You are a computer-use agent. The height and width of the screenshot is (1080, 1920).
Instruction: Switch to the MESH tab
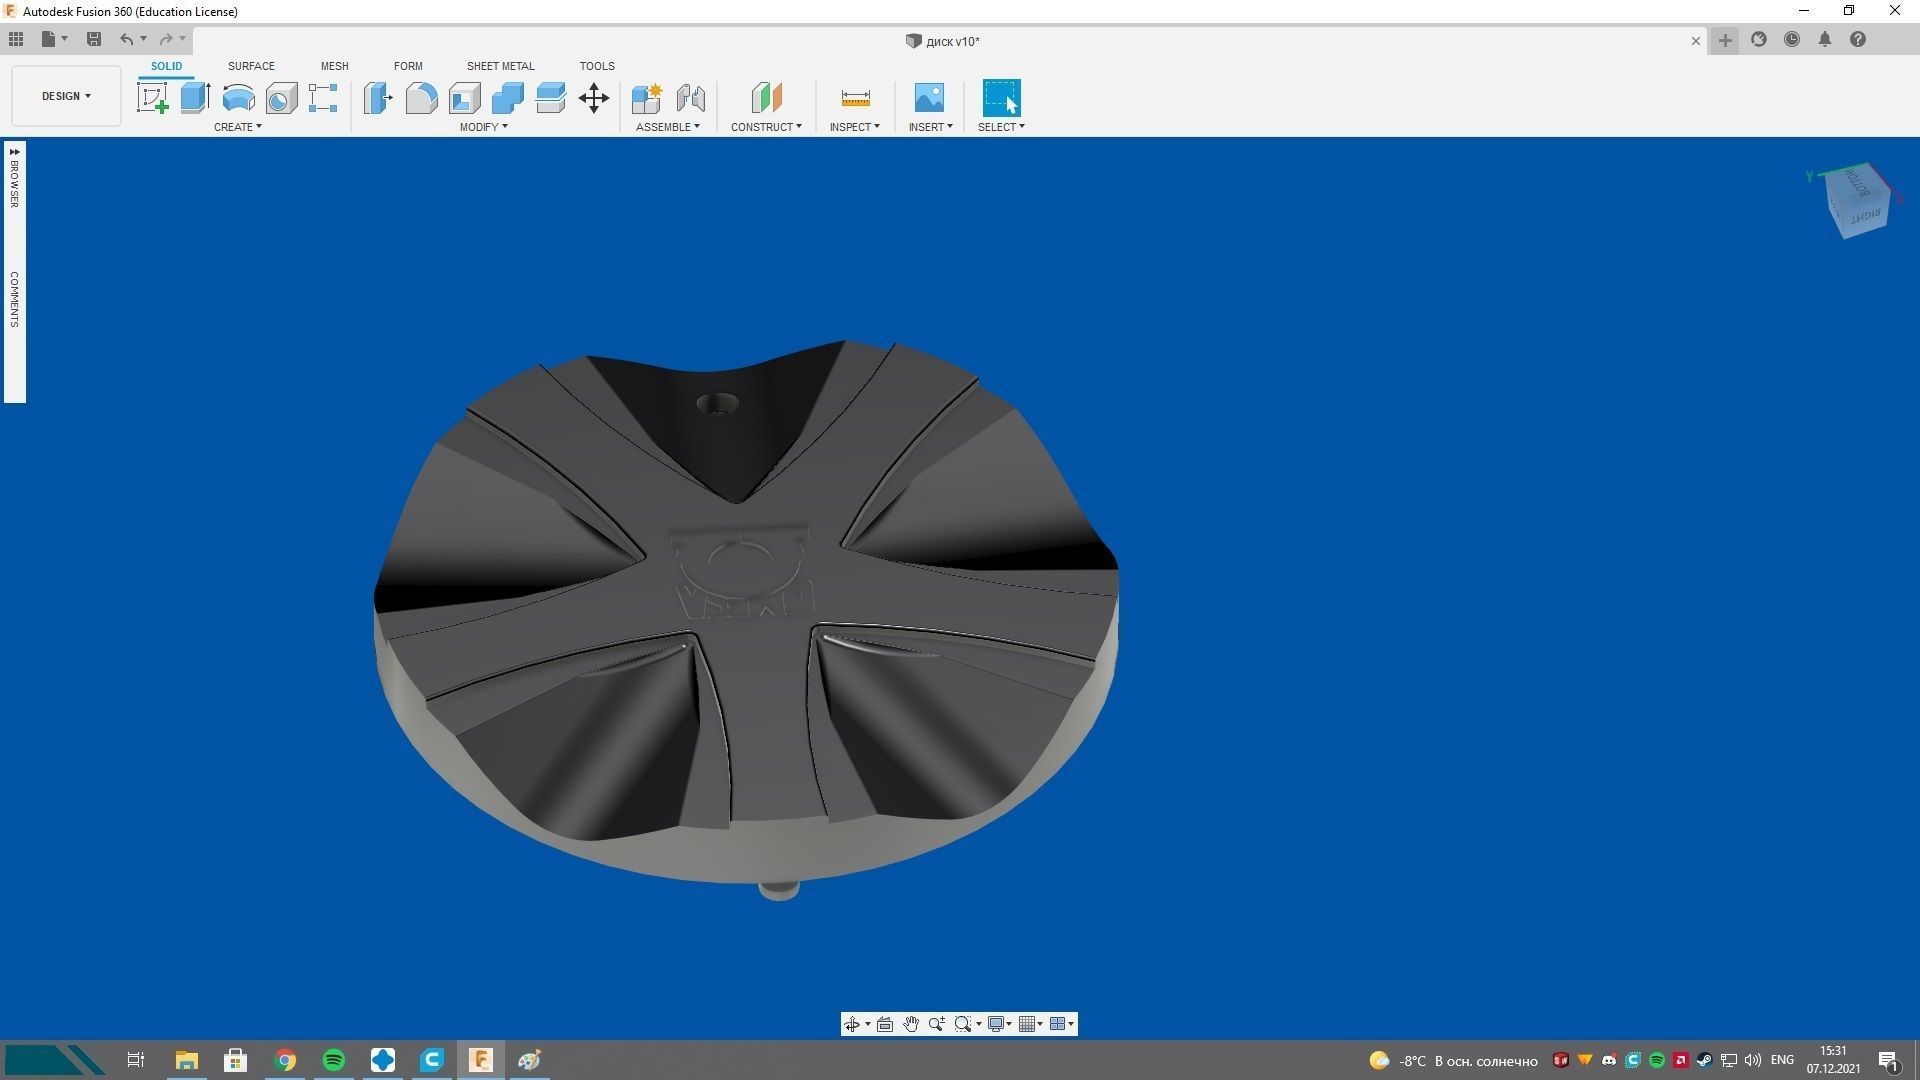(x=335, y=66)
